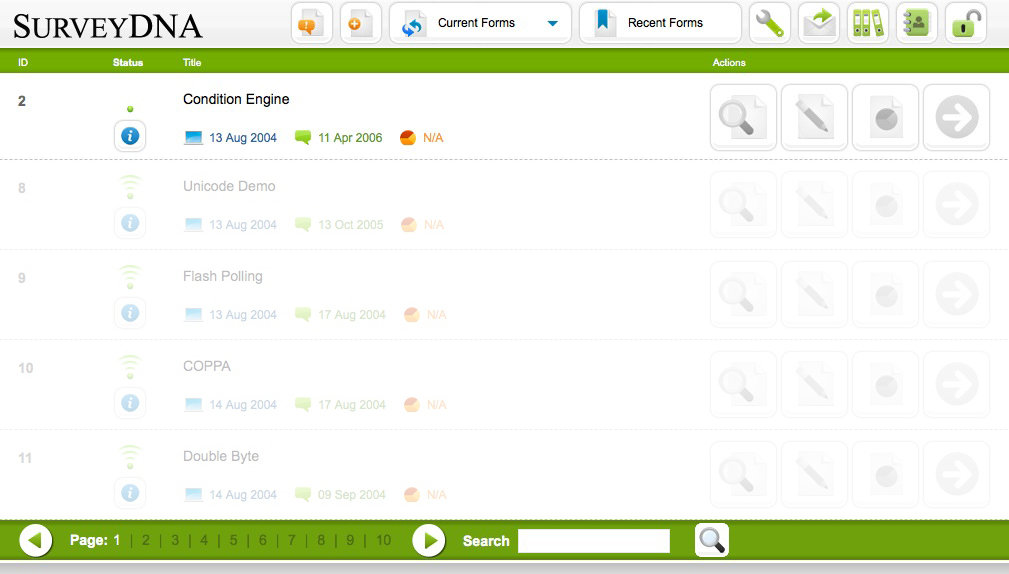The height and width of the screenshot is (574, 1009).
Task: Go to page 5 in pagination
Action: 234,541
